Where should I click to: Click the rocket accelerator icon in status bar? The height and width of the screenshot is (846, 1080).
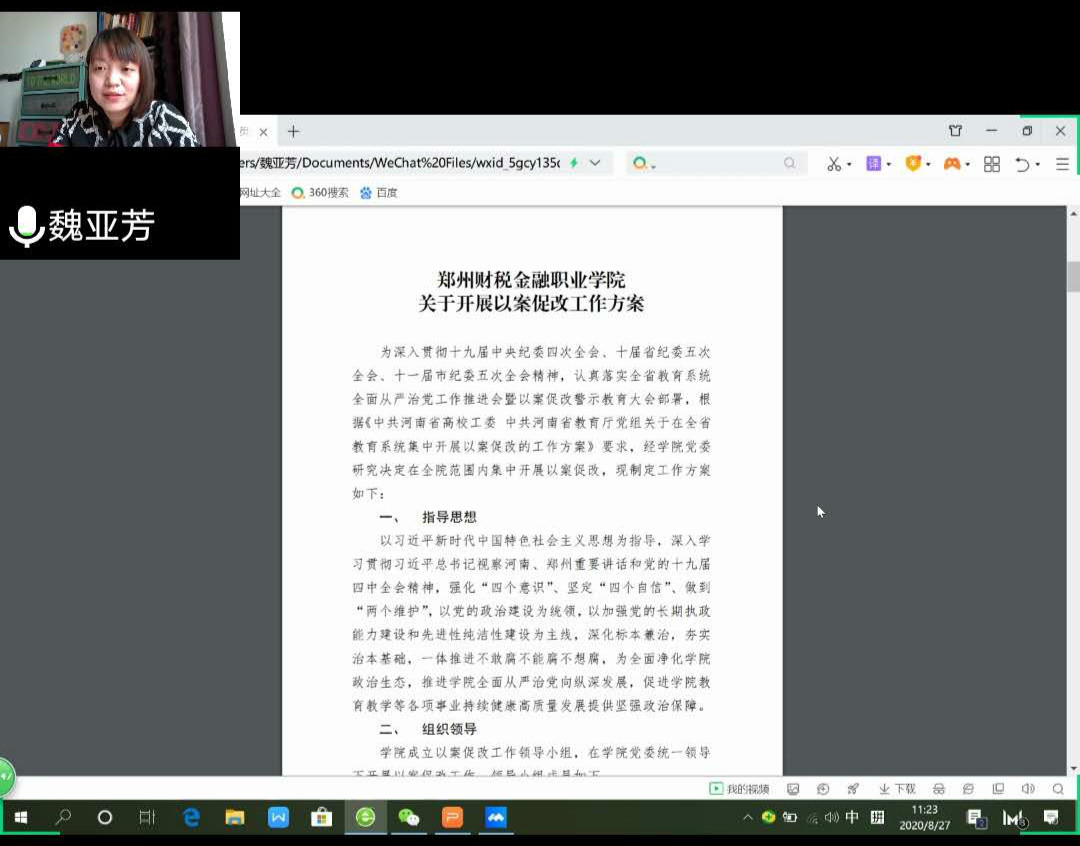853,789
